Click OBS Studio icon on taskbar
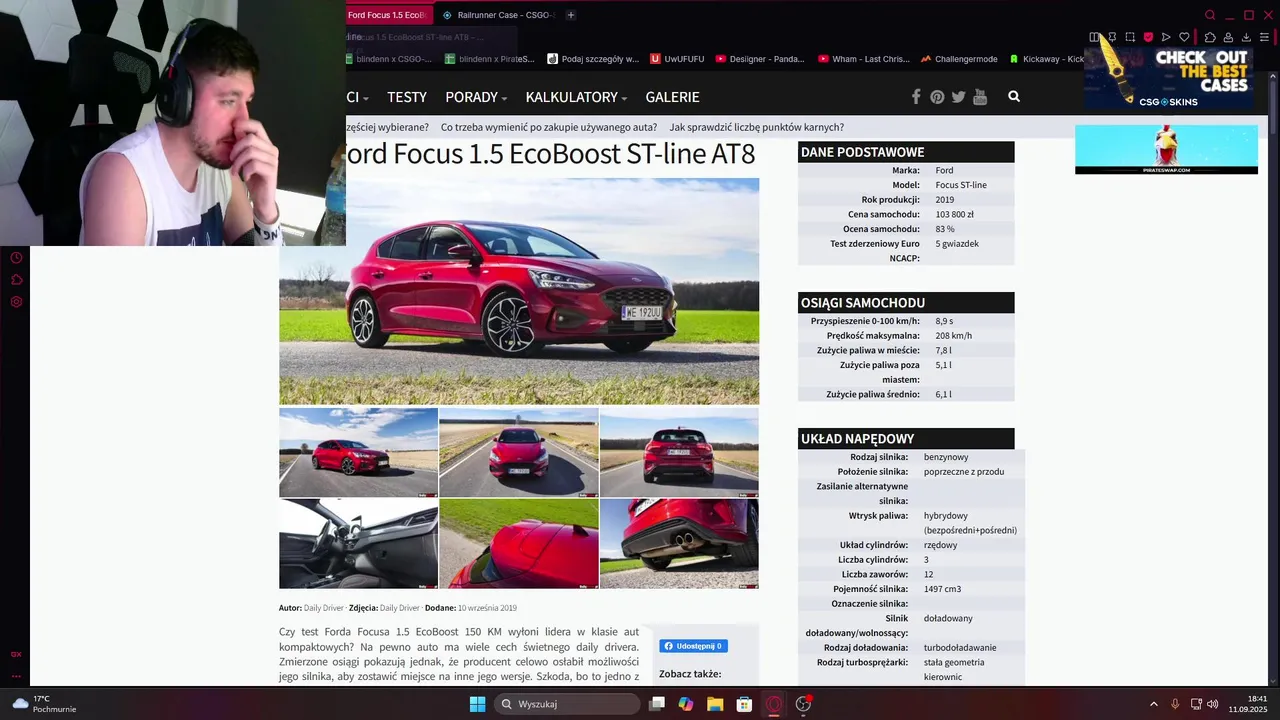Viewport: 1280px width, 720px height. click(803, 704)
